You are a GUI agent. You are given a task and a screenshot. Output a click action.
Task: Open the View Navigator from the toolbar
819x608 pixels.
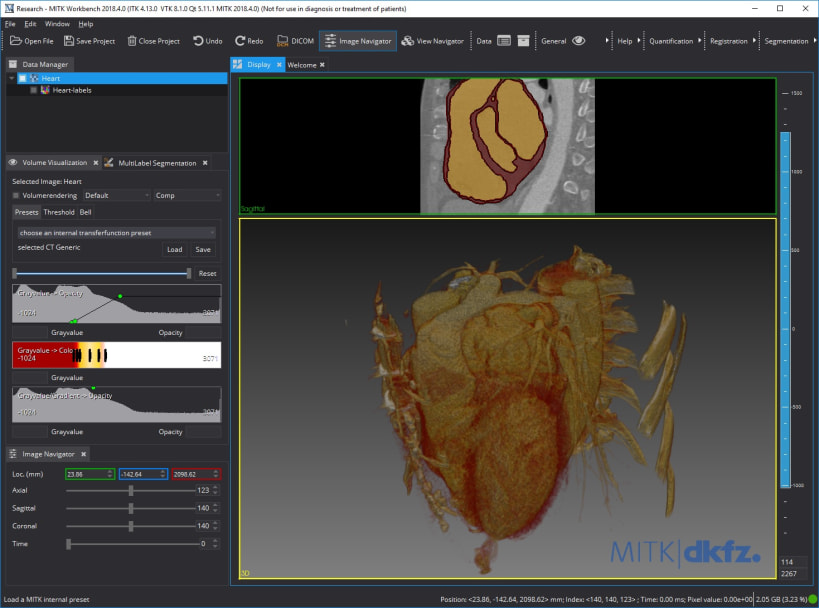point(432,41)
